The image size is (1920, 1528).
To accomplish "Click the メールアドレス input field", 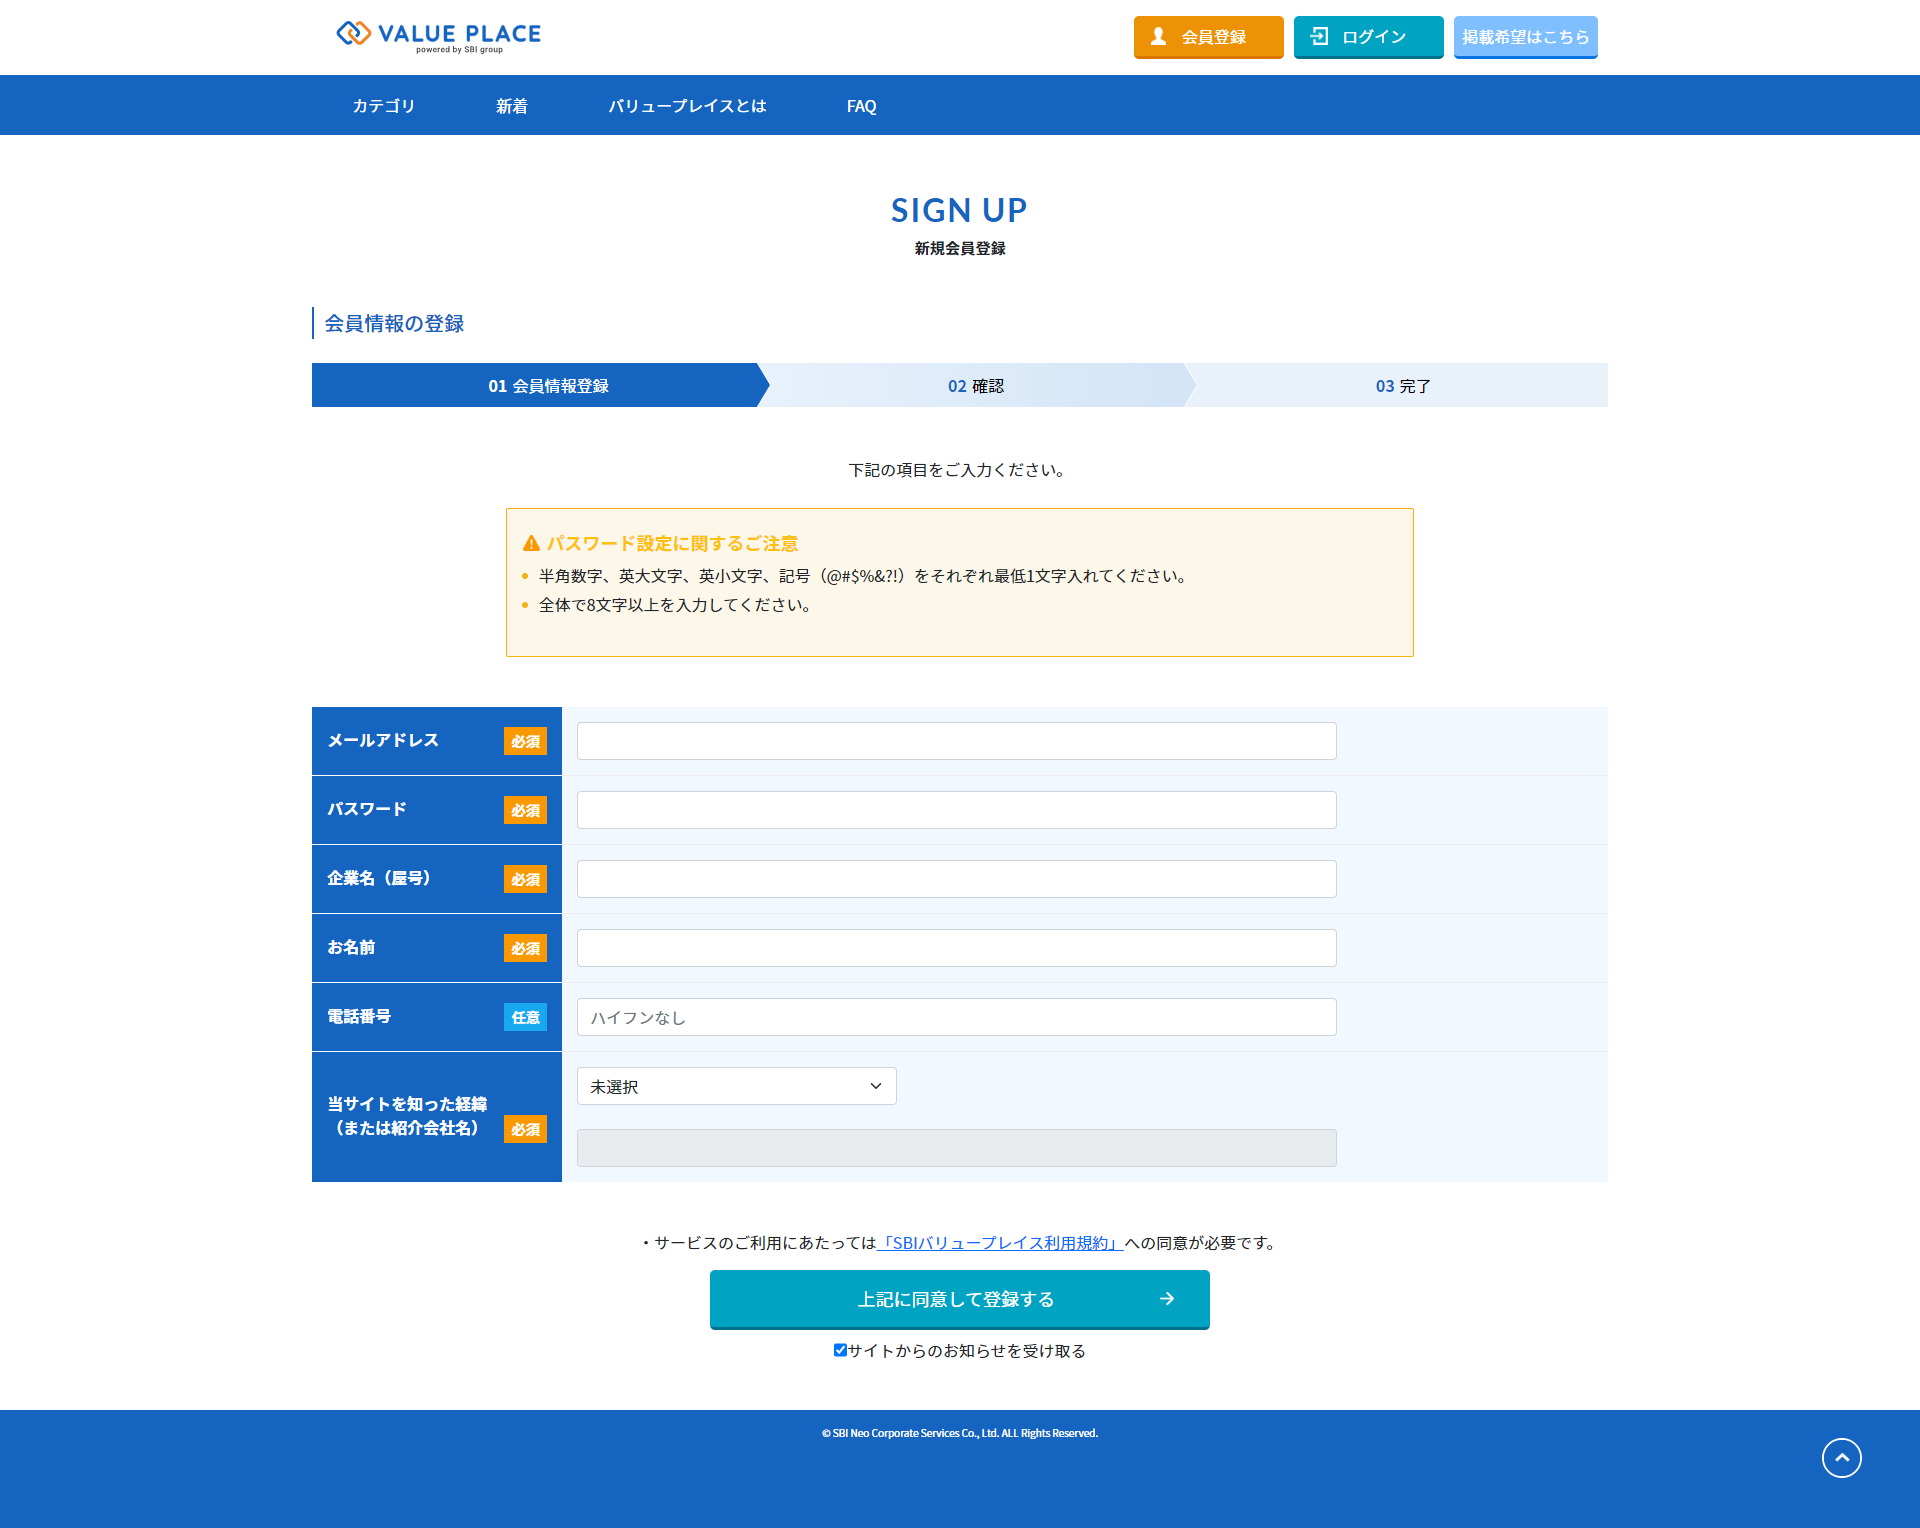I will [956, 741].
